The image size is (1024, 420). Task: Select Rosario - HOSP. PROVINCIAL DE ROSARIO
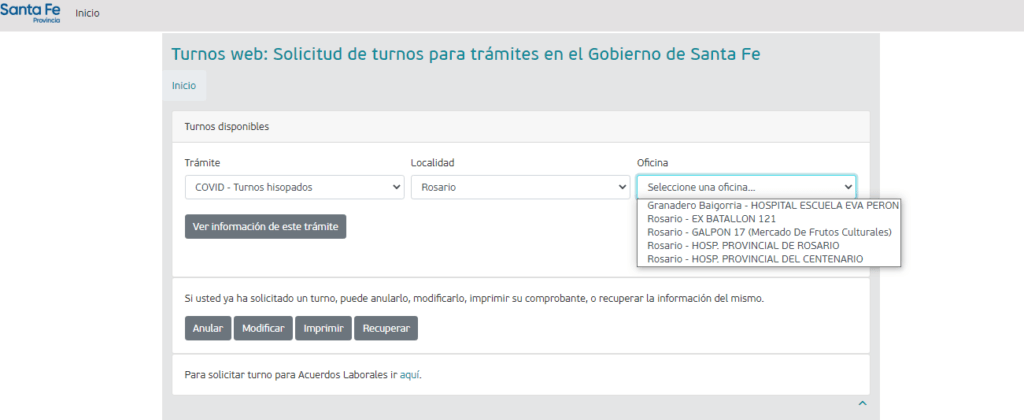tap(743, 246)
